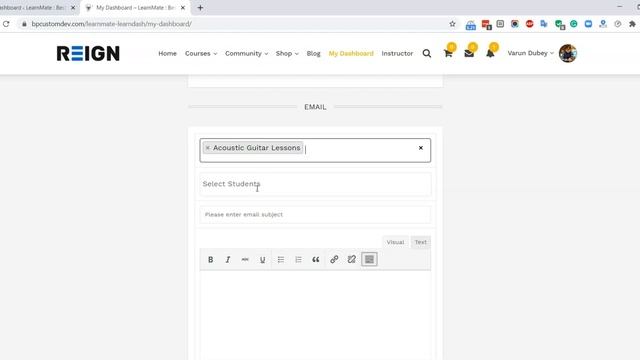
Task: Insert a link in the email body
Action: pos(334,260)
